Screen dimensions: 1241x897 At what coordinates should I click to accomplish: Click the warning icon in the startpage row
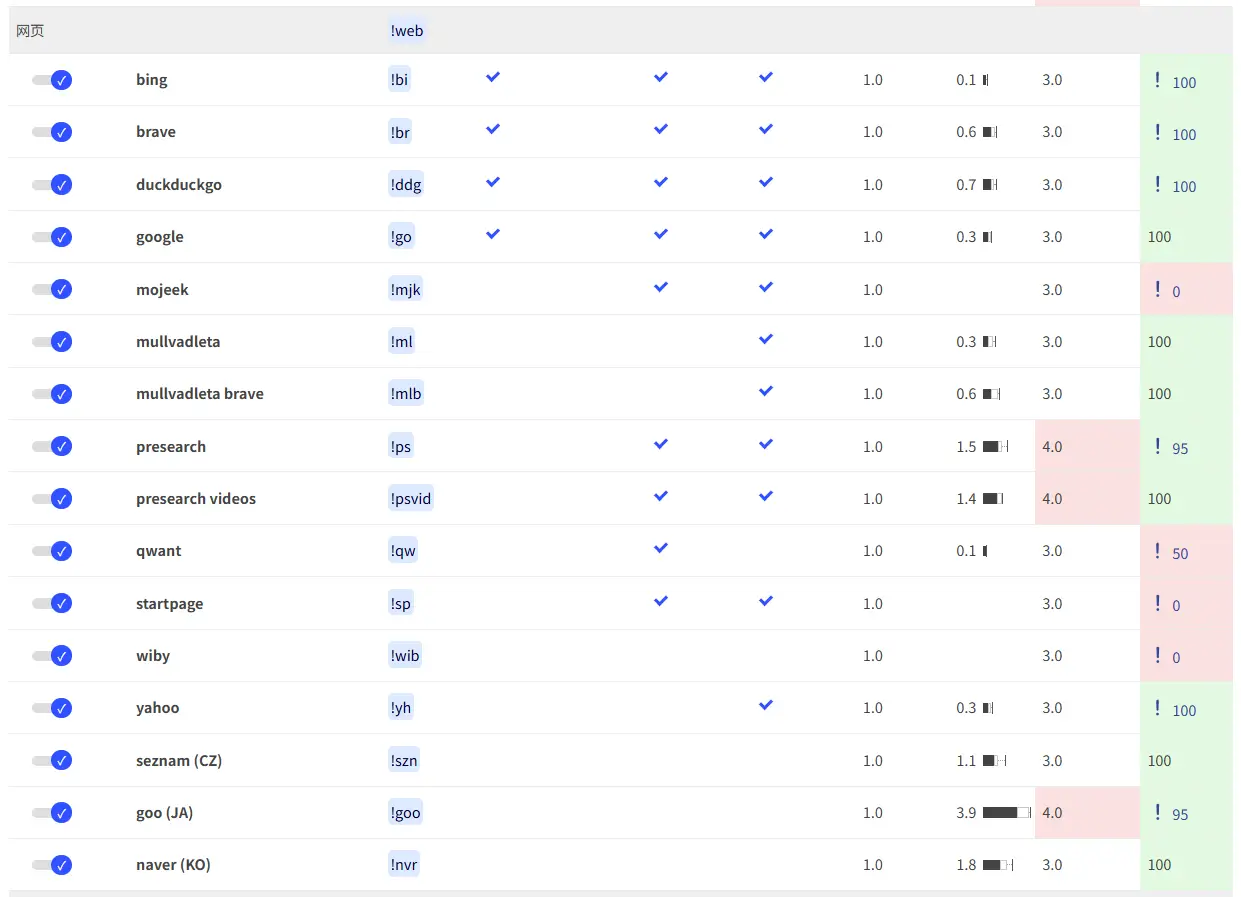pyautogui.click(x=1157, y=604)
